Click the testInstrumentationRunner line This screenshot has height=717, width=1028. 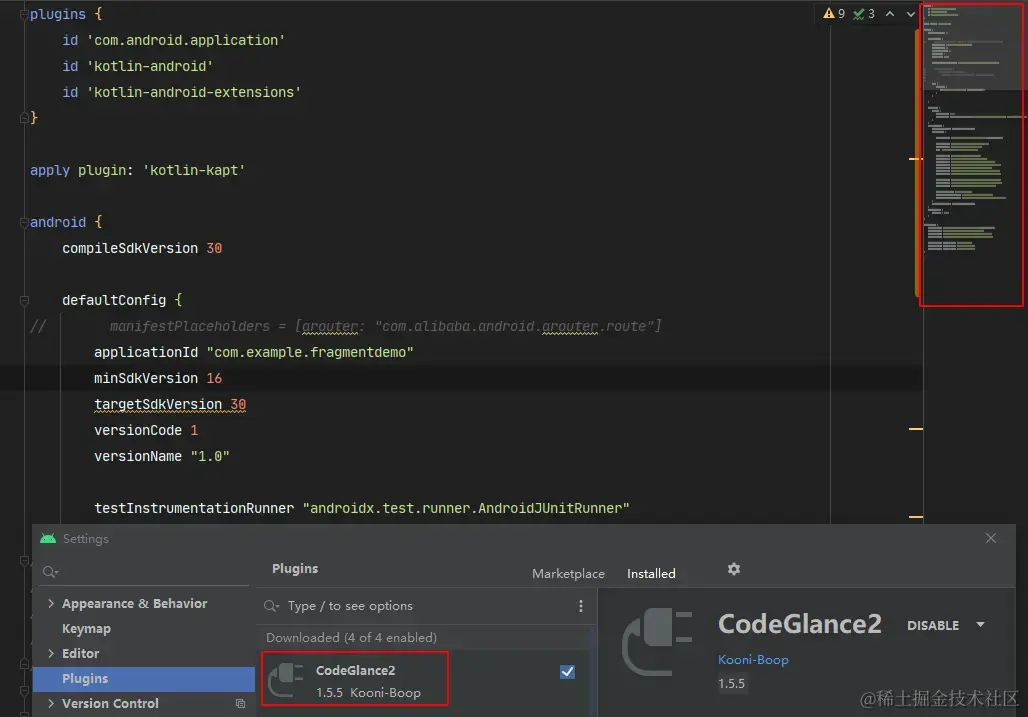[x=362, y=508]
